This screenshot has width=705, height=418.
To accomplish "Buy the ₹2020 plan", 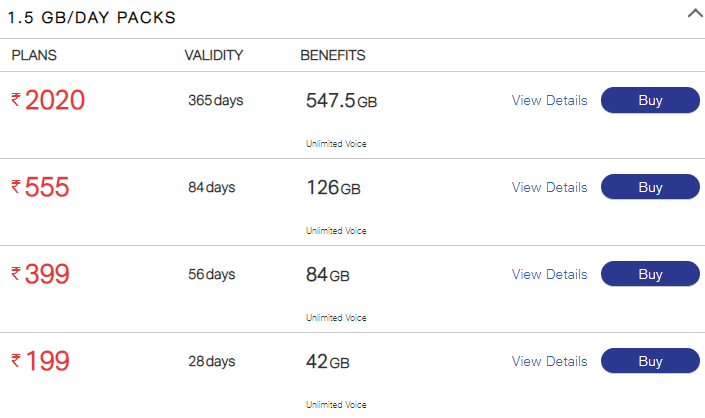I will (x=650, y=100).
